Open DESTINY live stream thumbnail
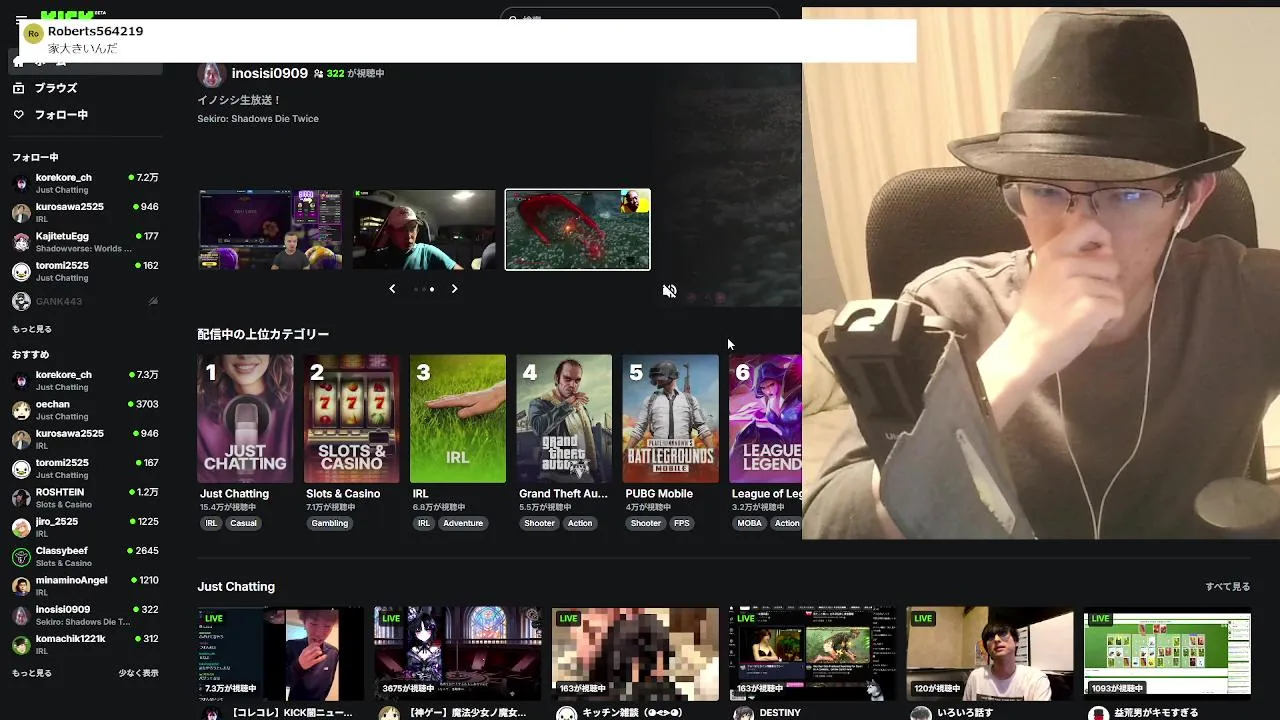Viewport: 1280px width, 720px height. point(812,653)
